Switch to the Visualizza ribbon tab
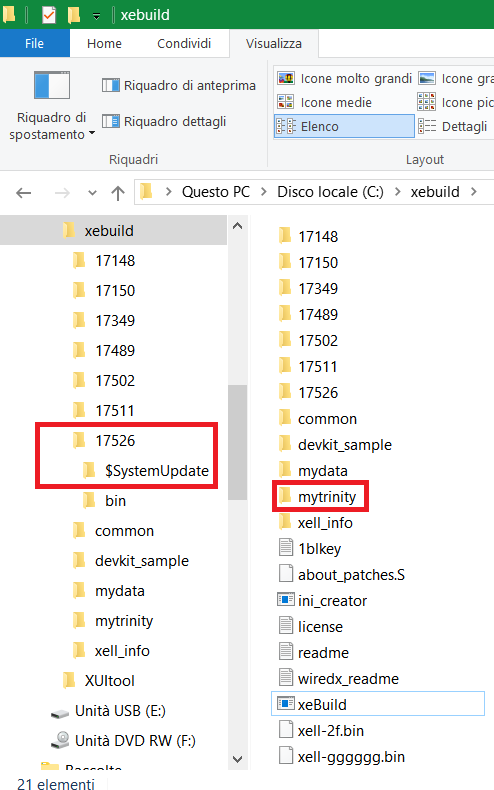 [274, 44]
